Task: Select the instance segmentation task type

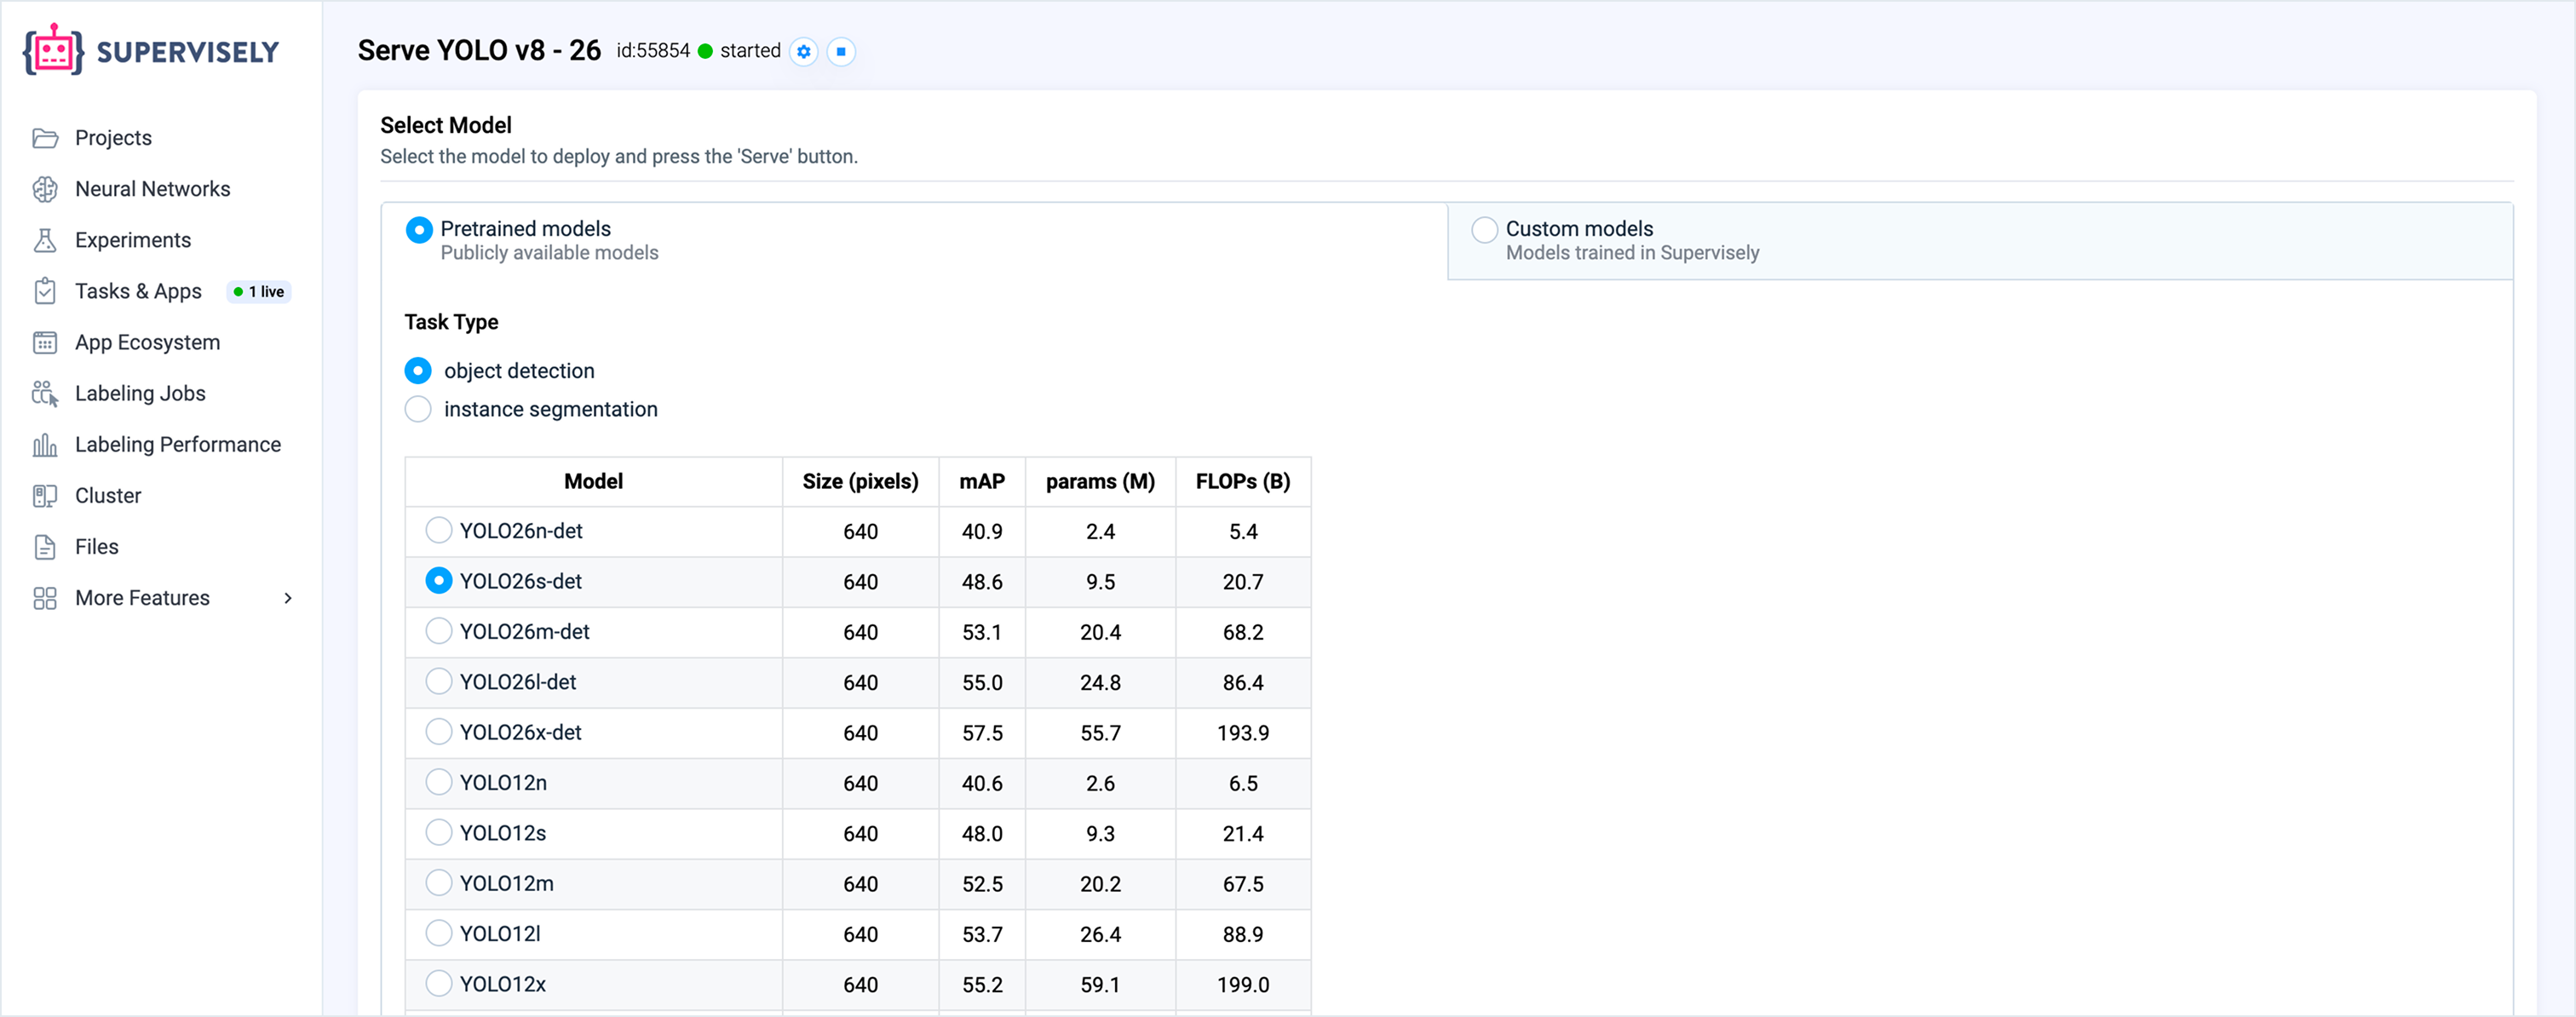Action: coord(418,409)
